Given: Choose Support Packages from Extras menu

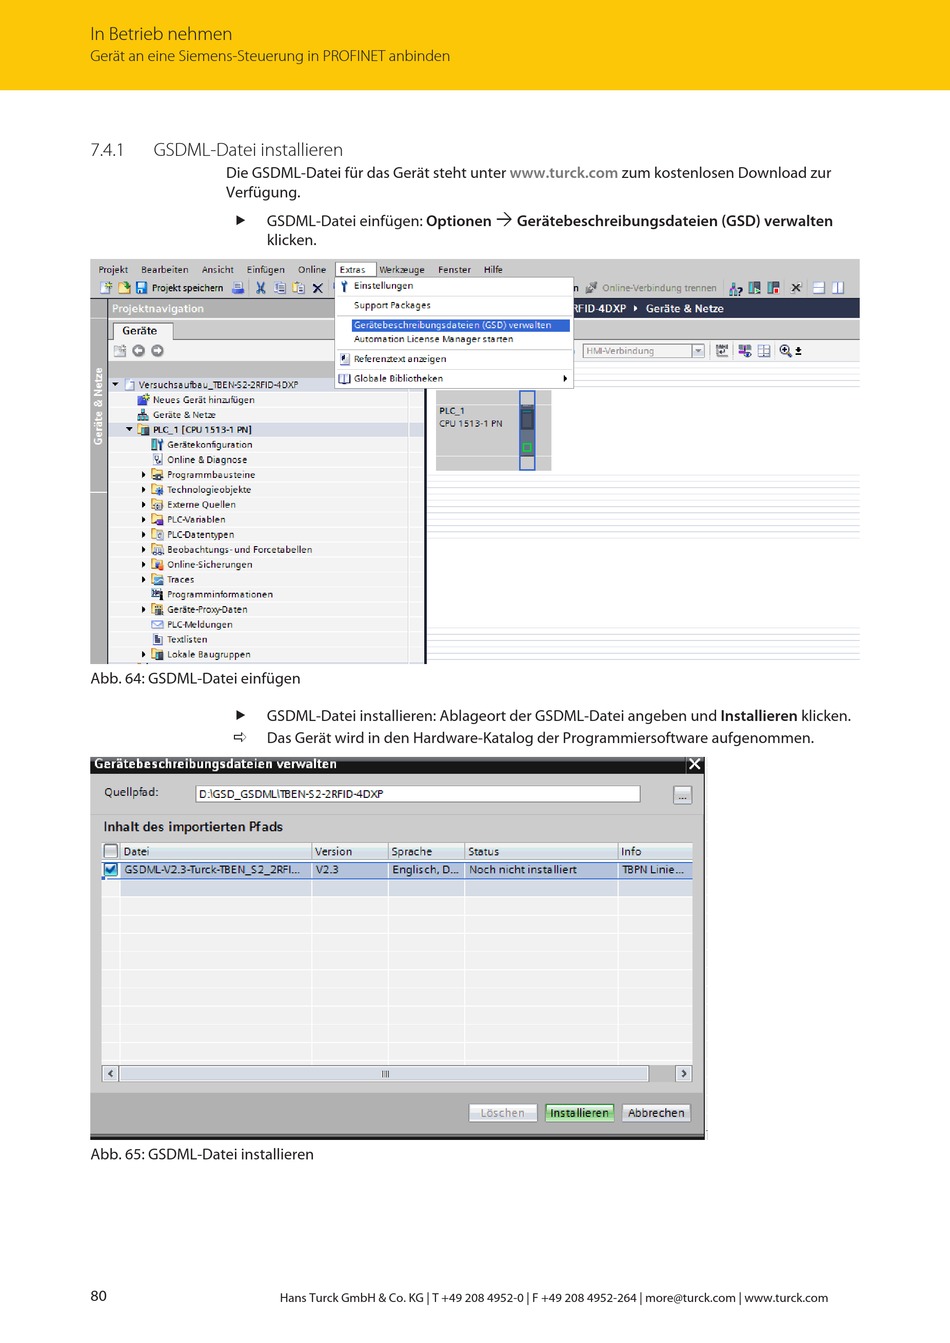Looking at the screenshot, I should tap(392, 306).
